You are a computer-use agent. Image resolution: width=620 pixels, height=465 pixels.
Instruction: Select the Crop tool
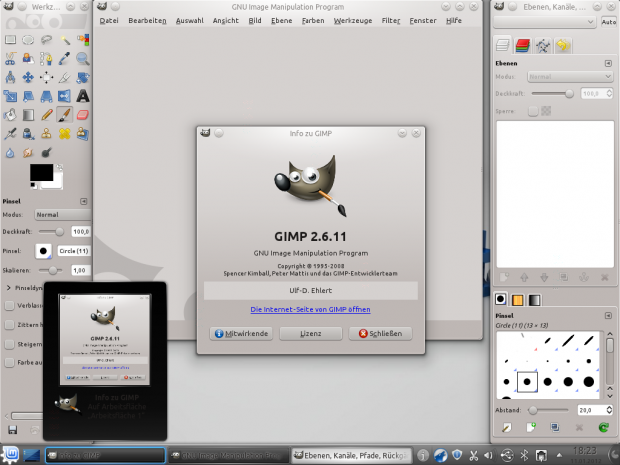coord(64,77)
